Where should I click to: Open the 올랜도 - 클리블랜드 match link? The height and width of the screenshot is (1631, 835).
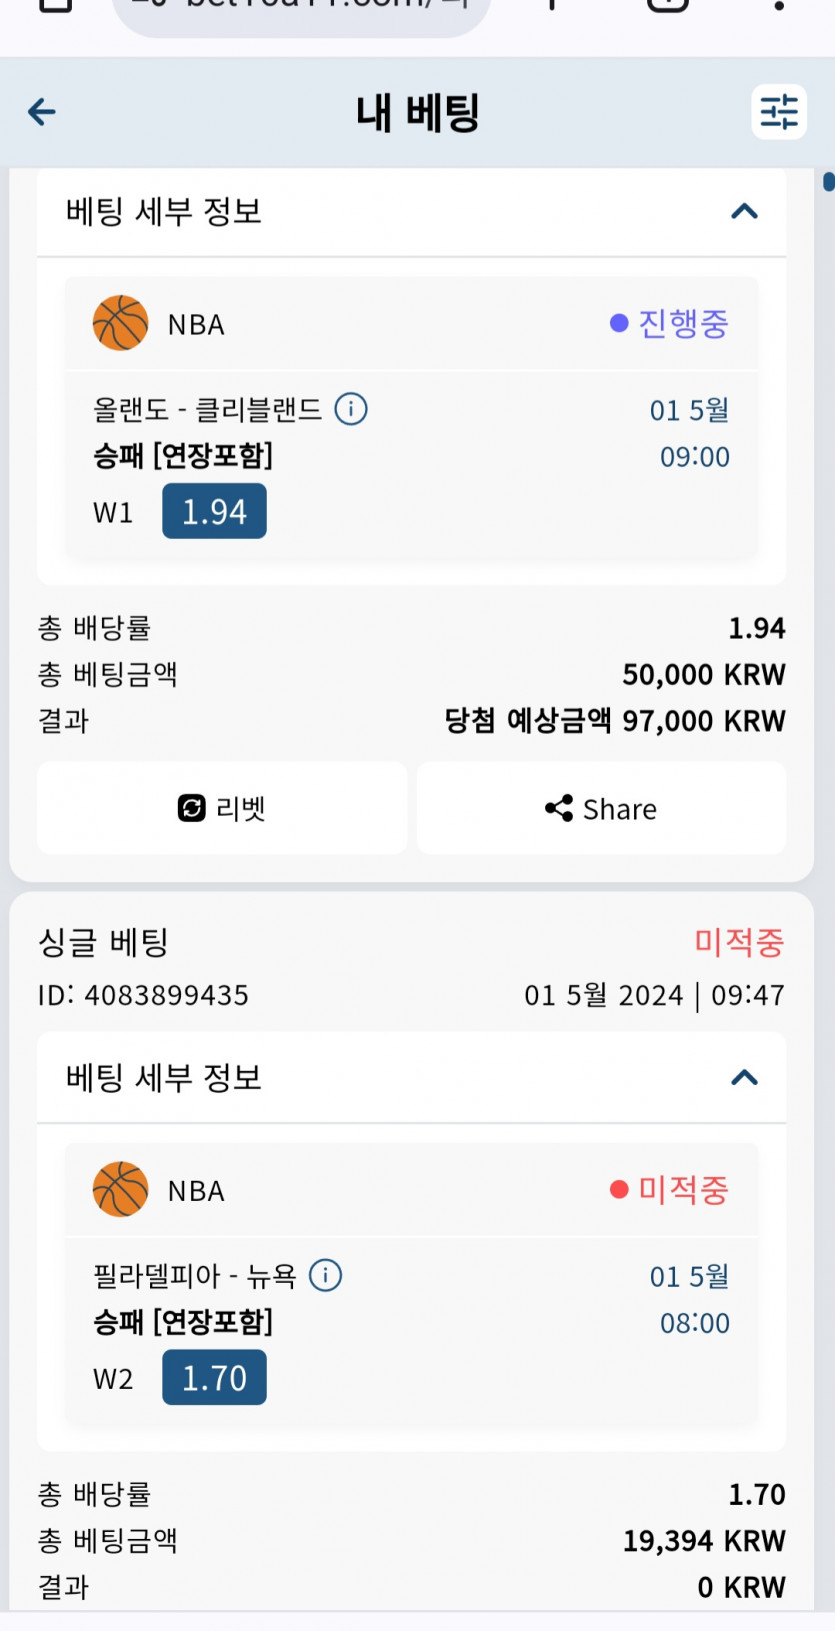click(x=207, y=409)
